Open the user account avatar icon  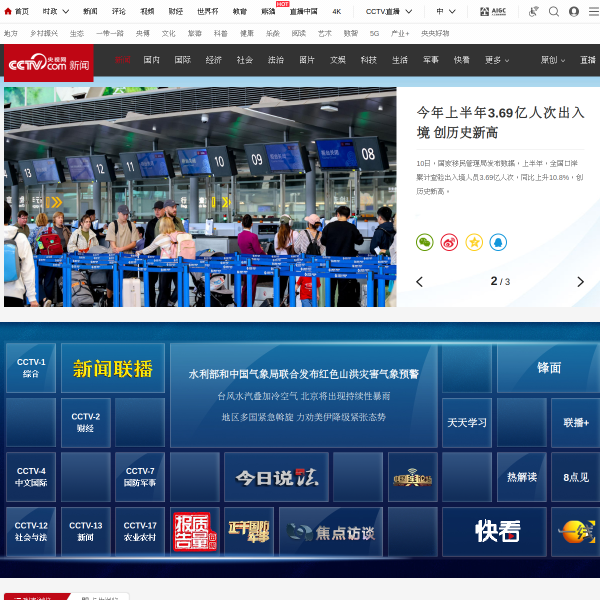coord(574,11)
